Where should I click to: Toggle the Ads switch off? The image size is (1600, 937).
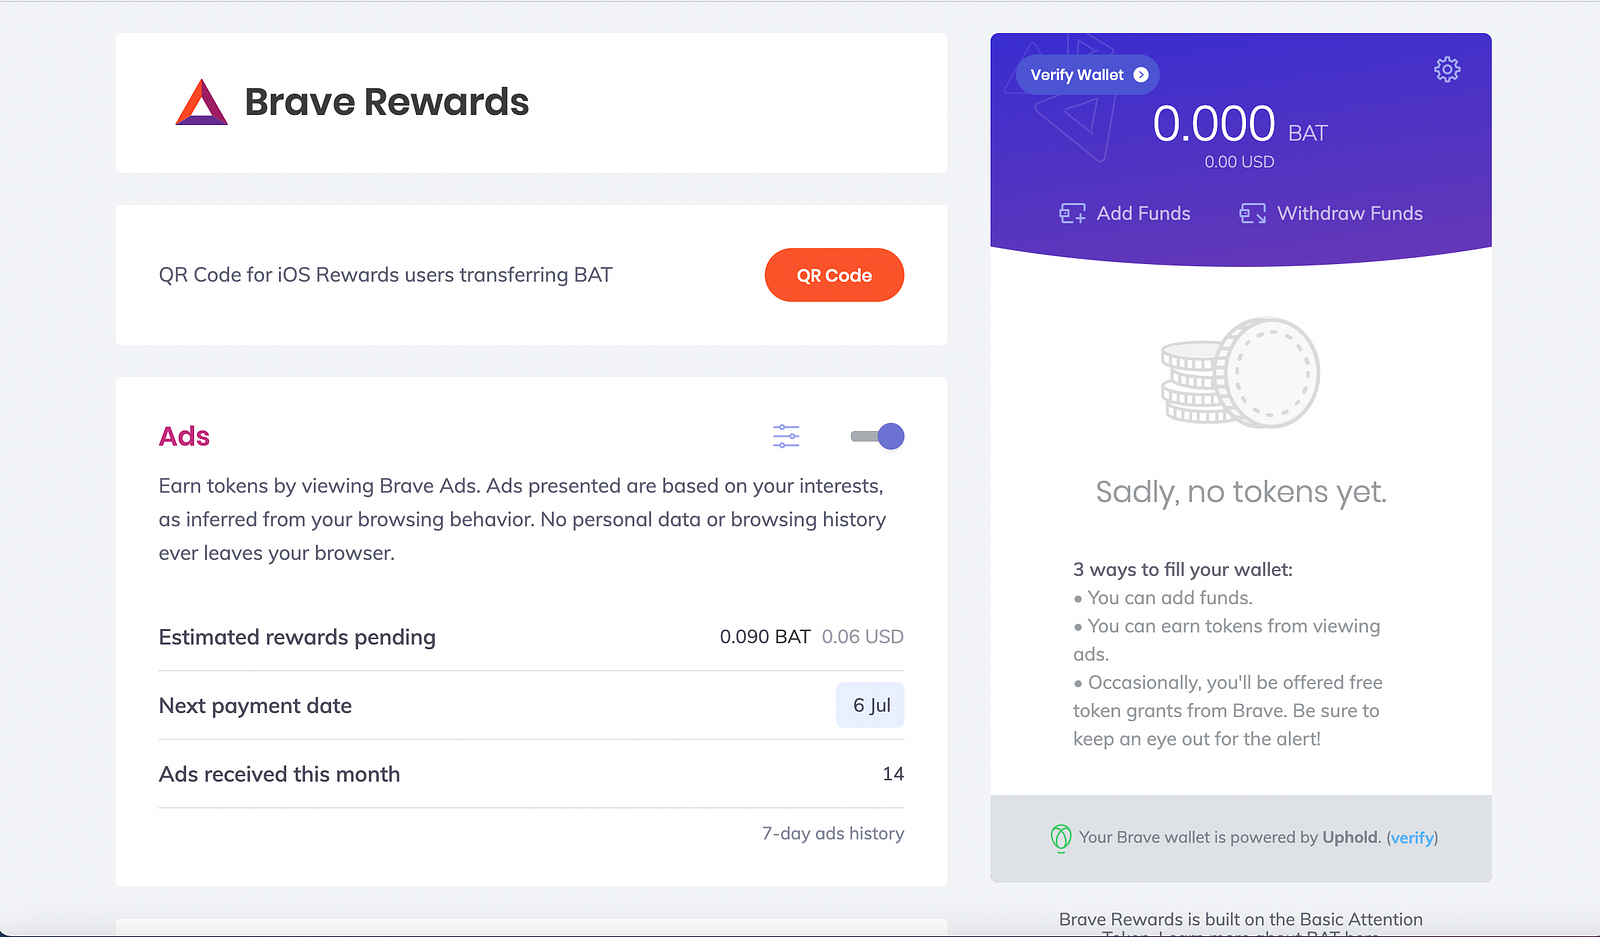click(x=877, y=436)
